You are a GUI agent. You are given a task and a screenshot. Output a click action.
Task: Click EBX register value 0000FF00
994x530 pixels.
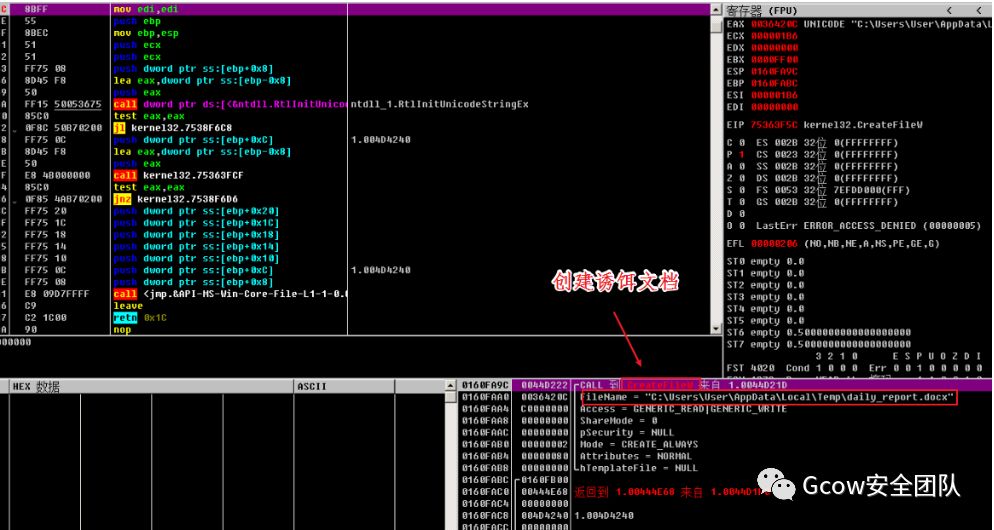coord(775,60)
